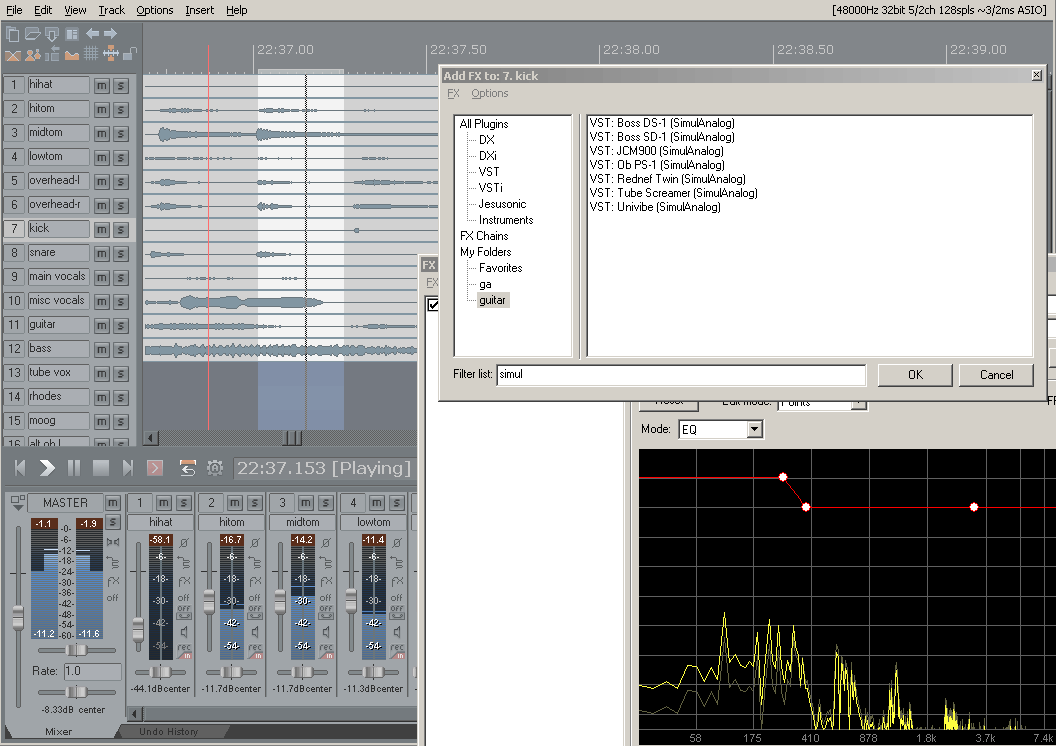Open the Mode EQ dropdown
The height and width of the screenshot is (746, 1056).
click(x=754, y=430)
